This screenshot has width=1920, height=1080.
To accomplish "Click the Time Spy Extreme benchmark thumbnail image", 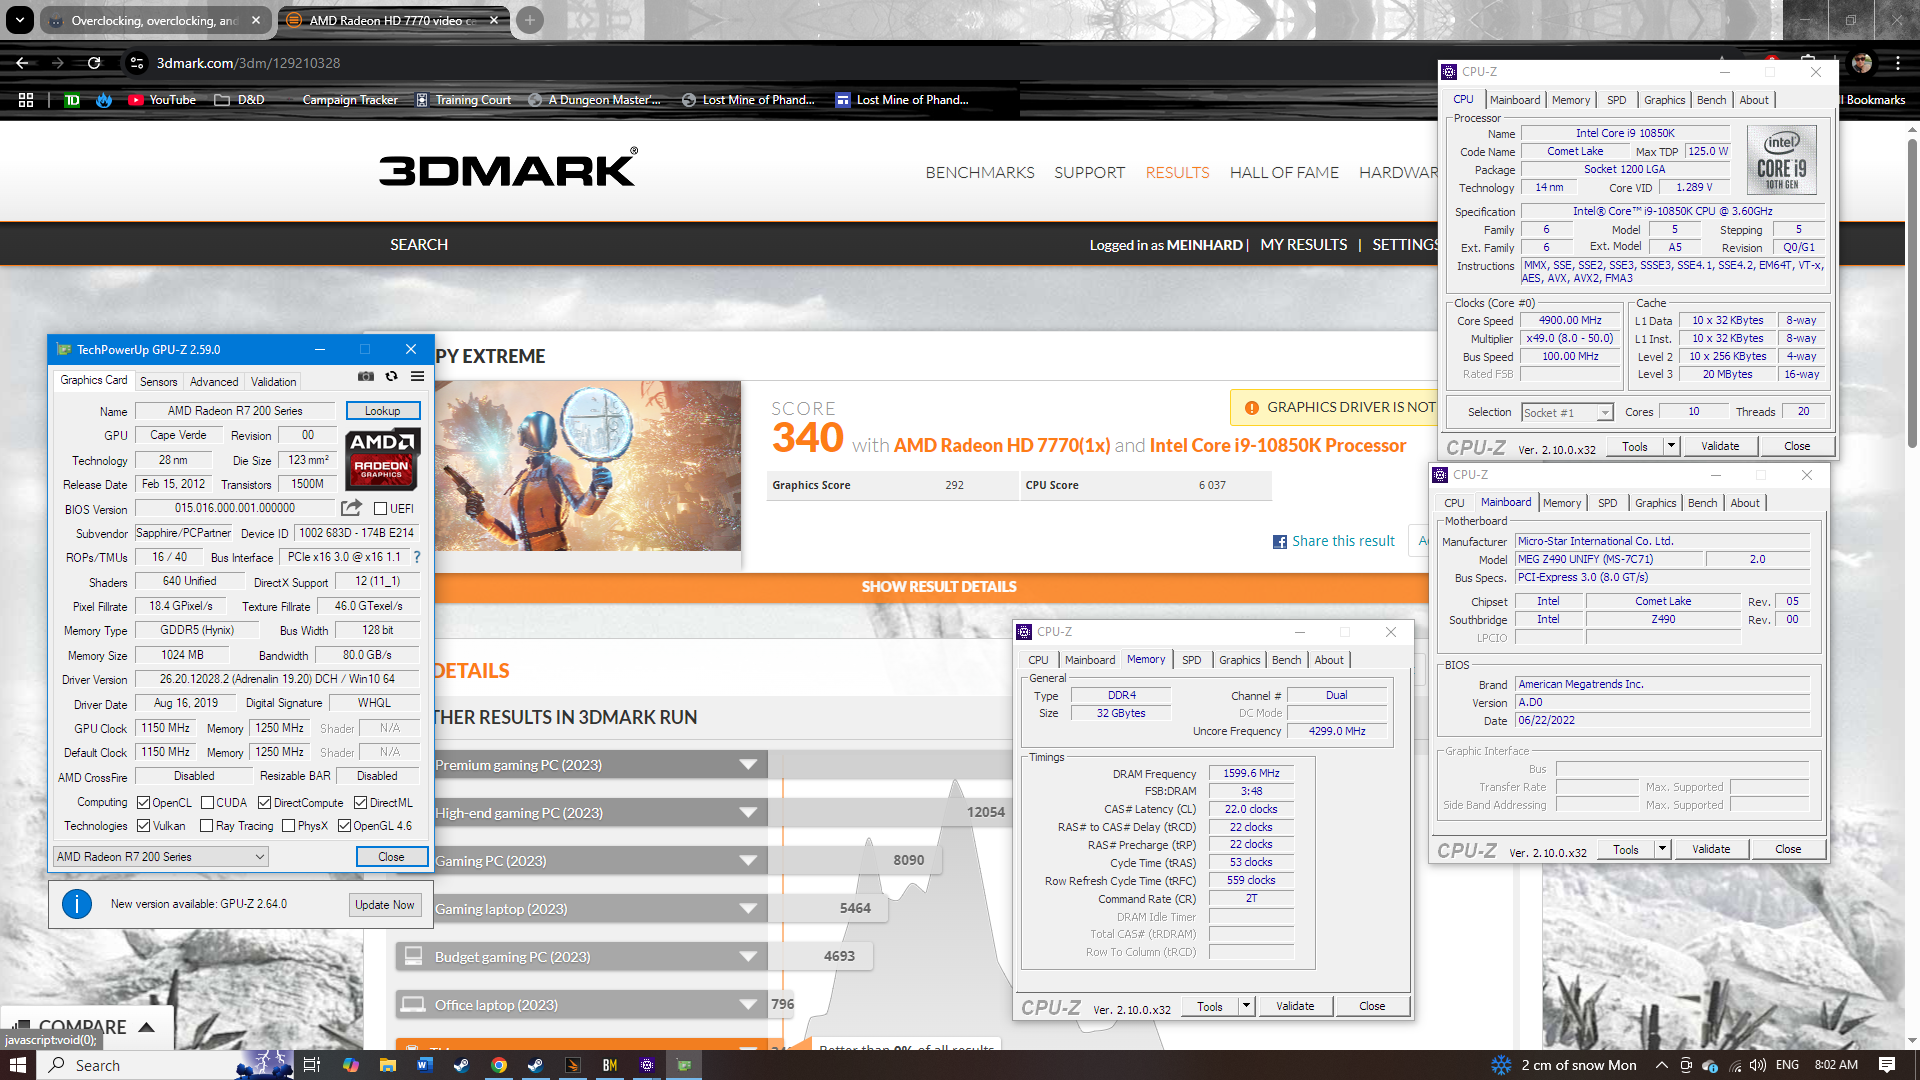I will [588, 466].
